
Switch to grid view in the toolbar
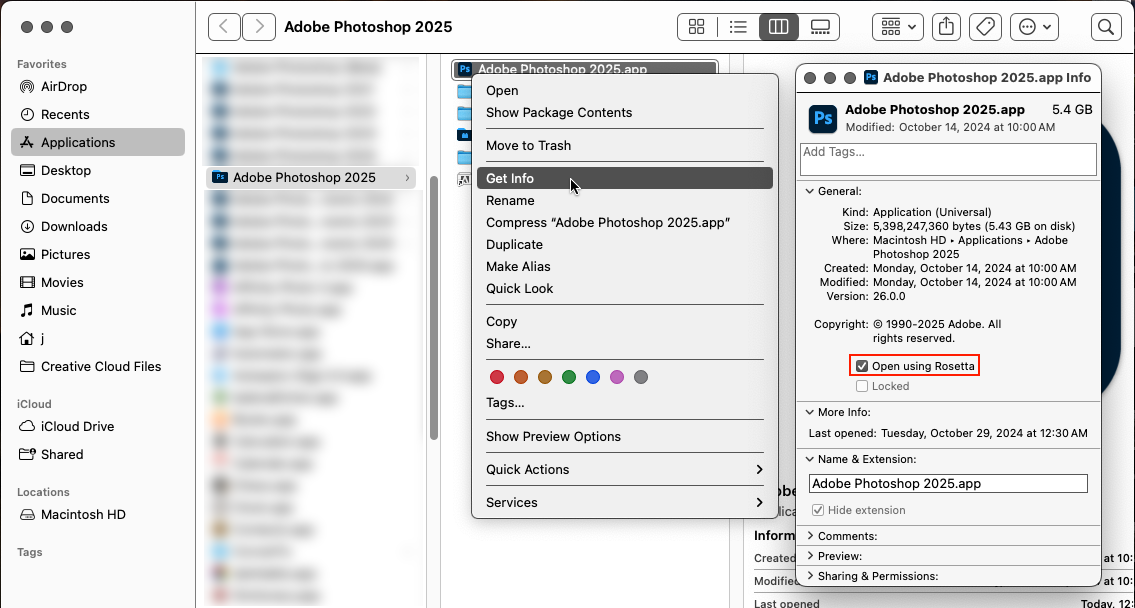click(x=697, y=27)
